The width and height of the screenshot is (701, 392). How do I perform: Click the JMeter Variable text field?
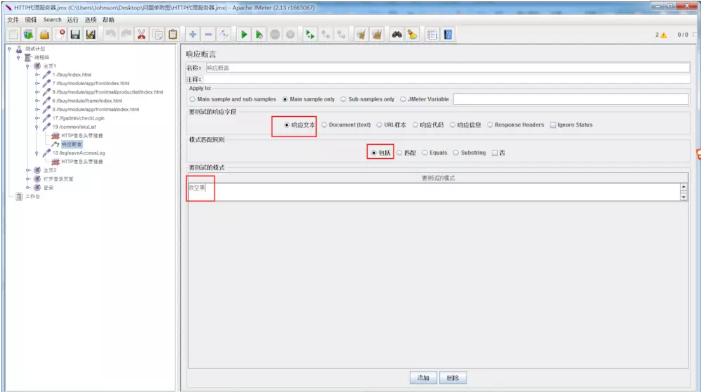point(571,99)
